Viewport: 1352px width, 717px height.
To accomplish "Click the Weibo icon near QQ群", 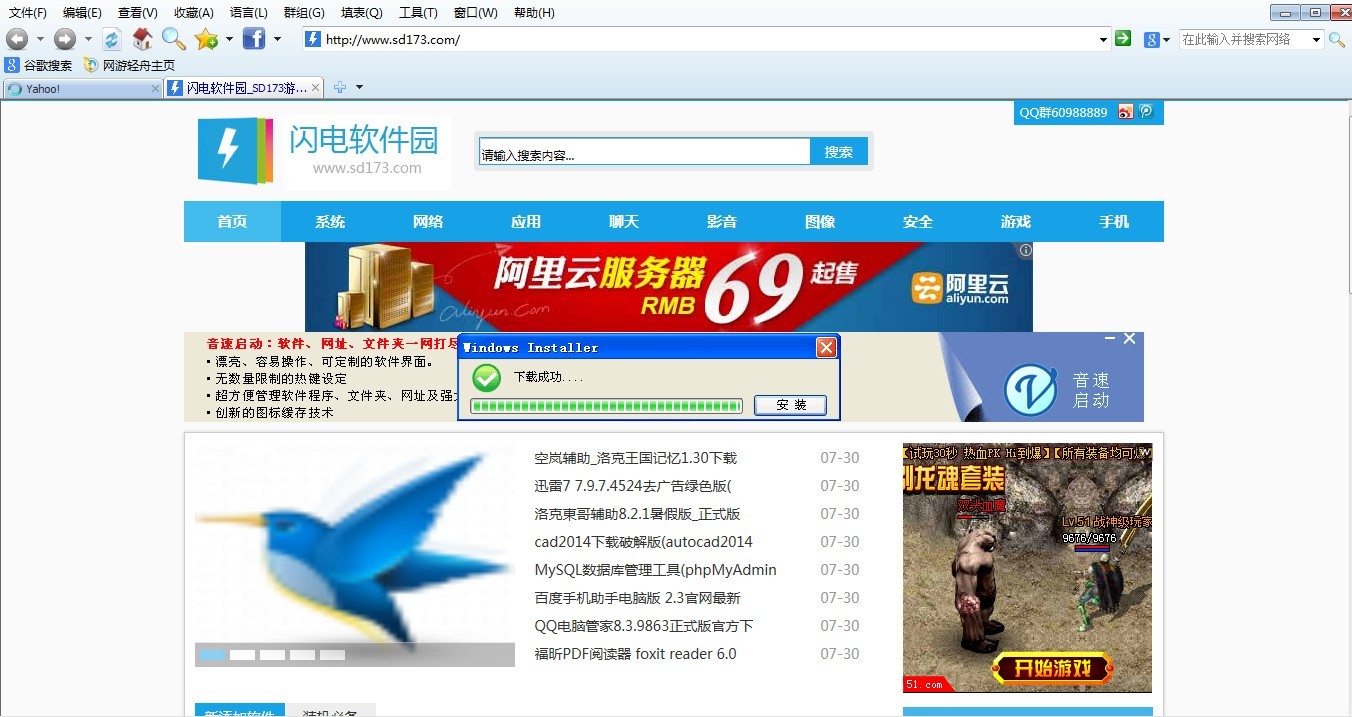I will click(x=1126, y=112).
